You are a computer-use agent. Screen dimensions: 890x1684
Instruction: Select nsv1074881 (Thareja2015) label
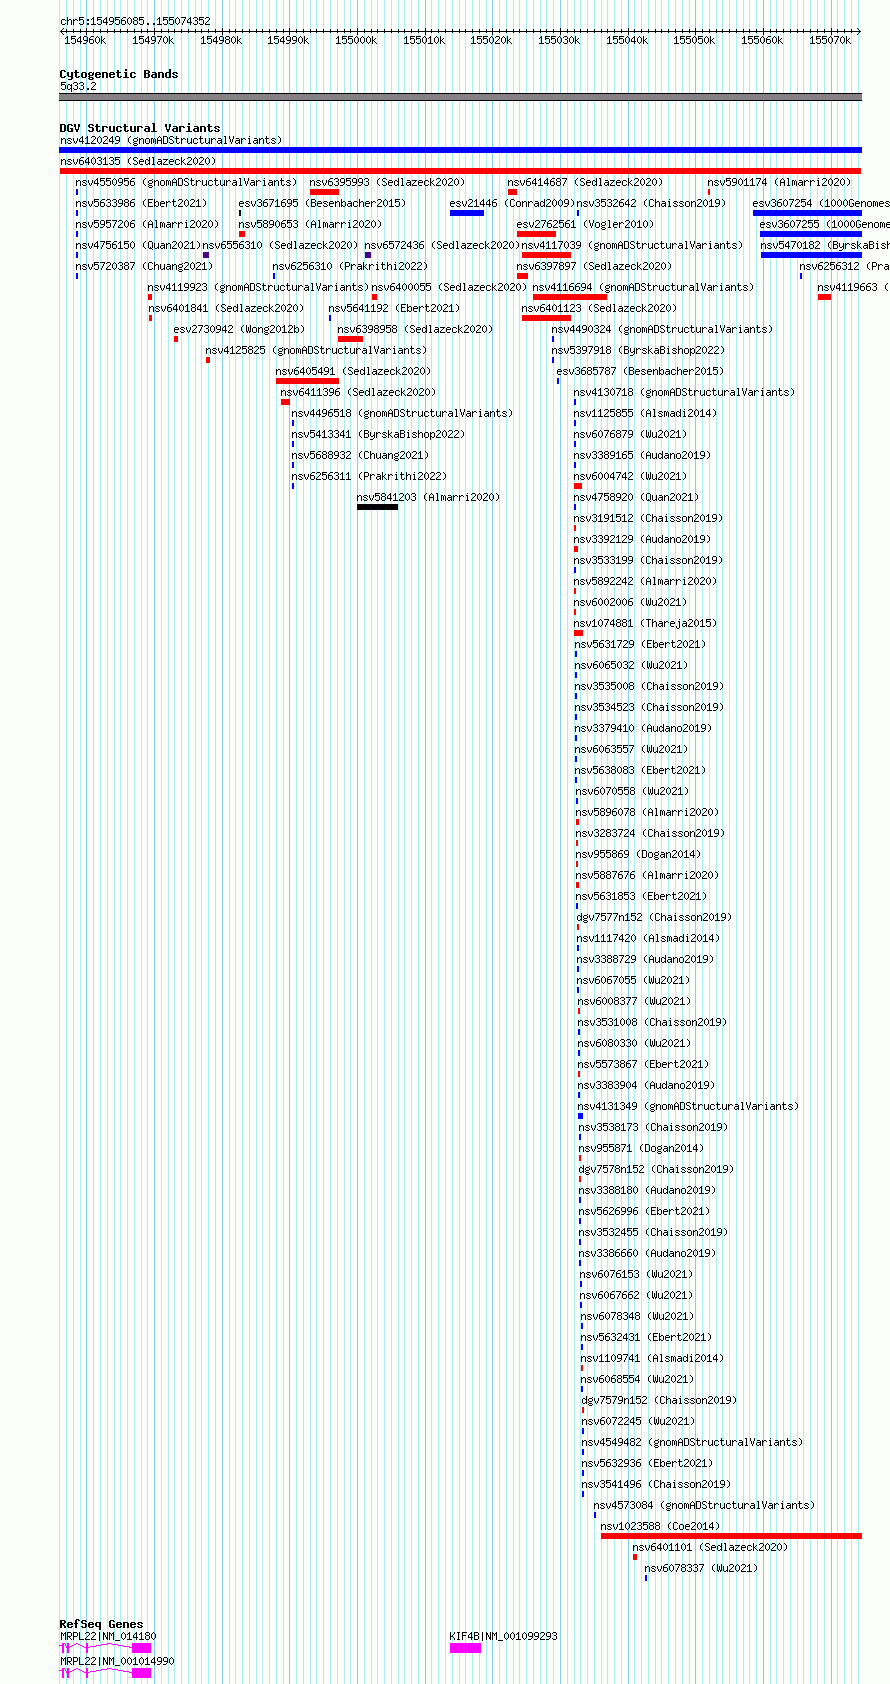(x=645, y=623)
